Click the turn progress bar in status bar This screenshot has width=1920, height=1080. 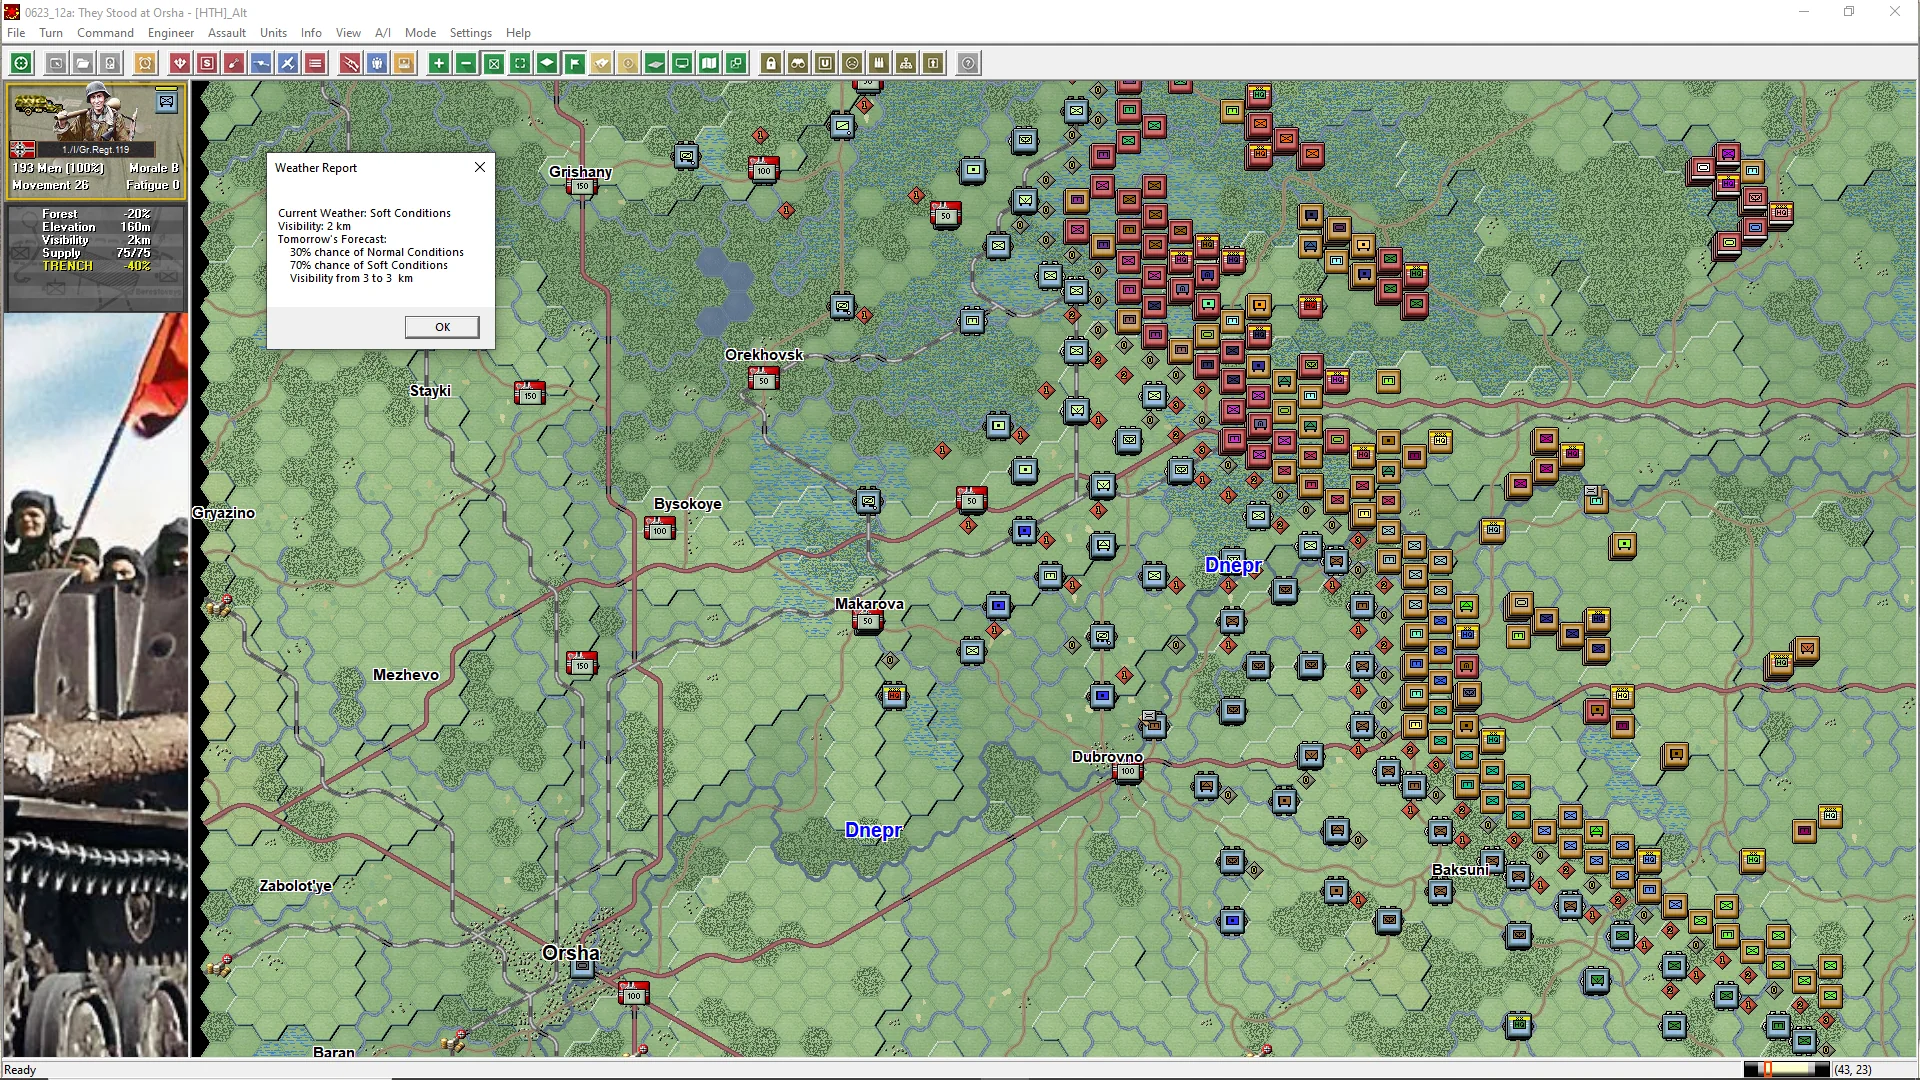[1786, 1070]
